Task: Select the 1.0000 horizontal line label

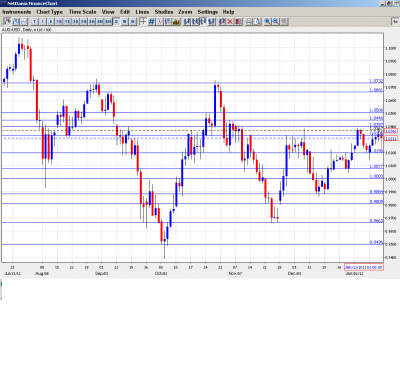Action: click(376, 176)
